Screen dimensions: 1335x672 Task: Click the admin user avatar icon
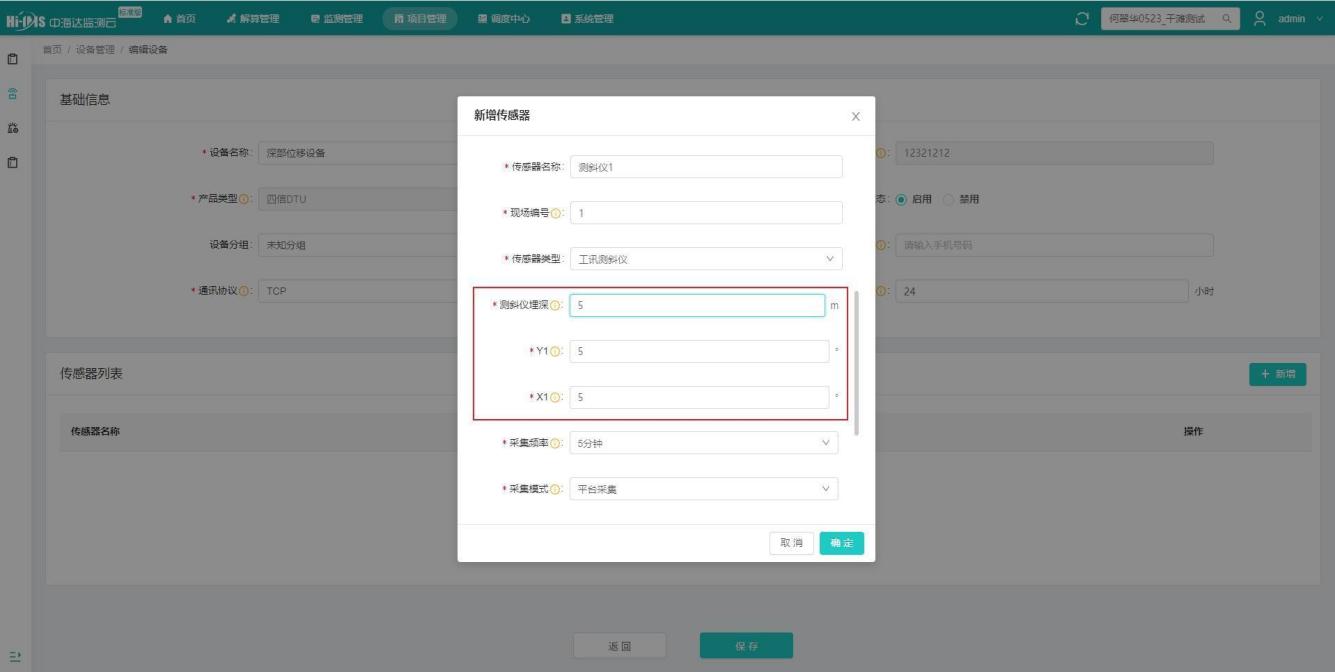[x=1261, y=17]
